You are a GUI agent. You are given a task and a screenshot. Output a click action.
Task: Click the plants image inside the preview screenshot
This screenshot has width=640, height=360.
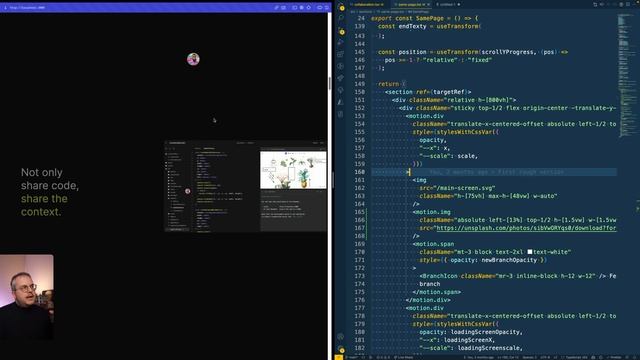click(x=293, y=170)
